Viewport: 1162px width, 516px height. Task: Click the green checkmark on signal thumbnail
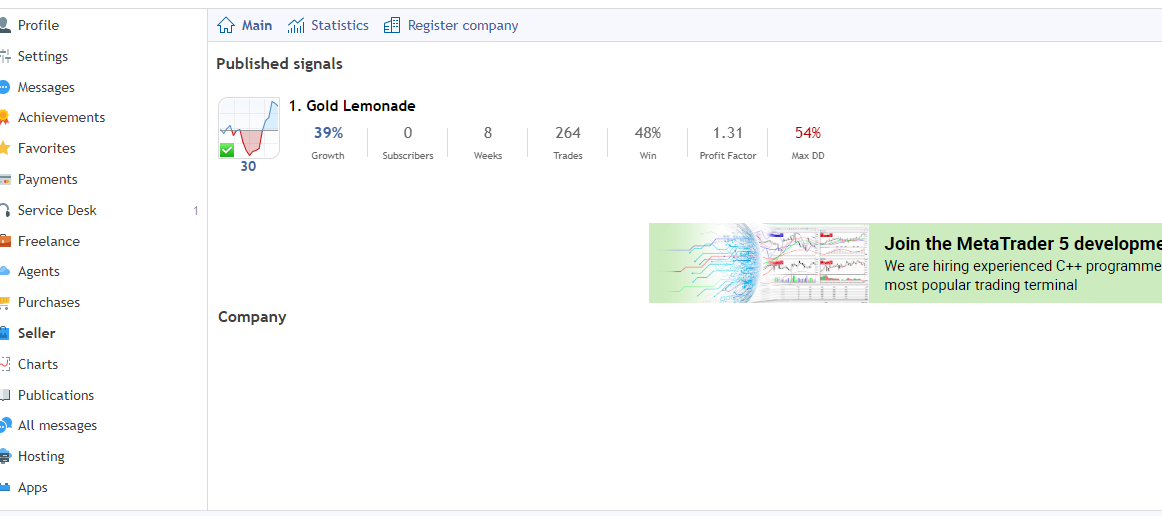[x=227, y=150]
